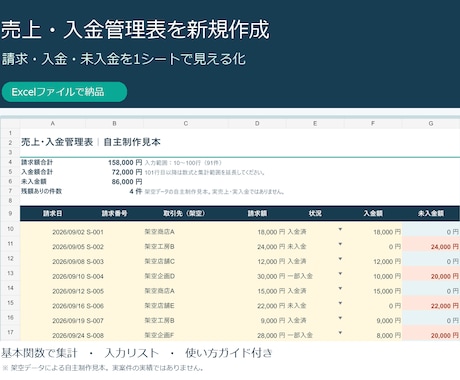Select column header A
The image size is (460, 380).
tap(53, 124)
